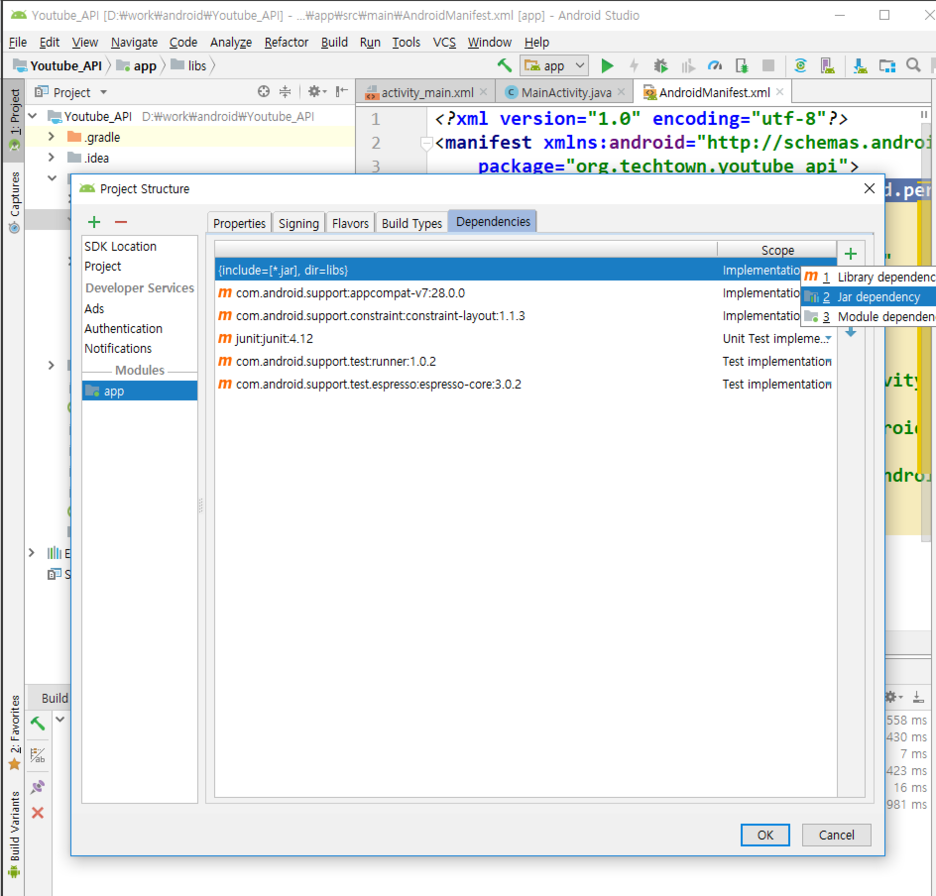Open the activity_main.xml editor tab
This screenshot has height=896, width=936.
click(x=426, y=93)
